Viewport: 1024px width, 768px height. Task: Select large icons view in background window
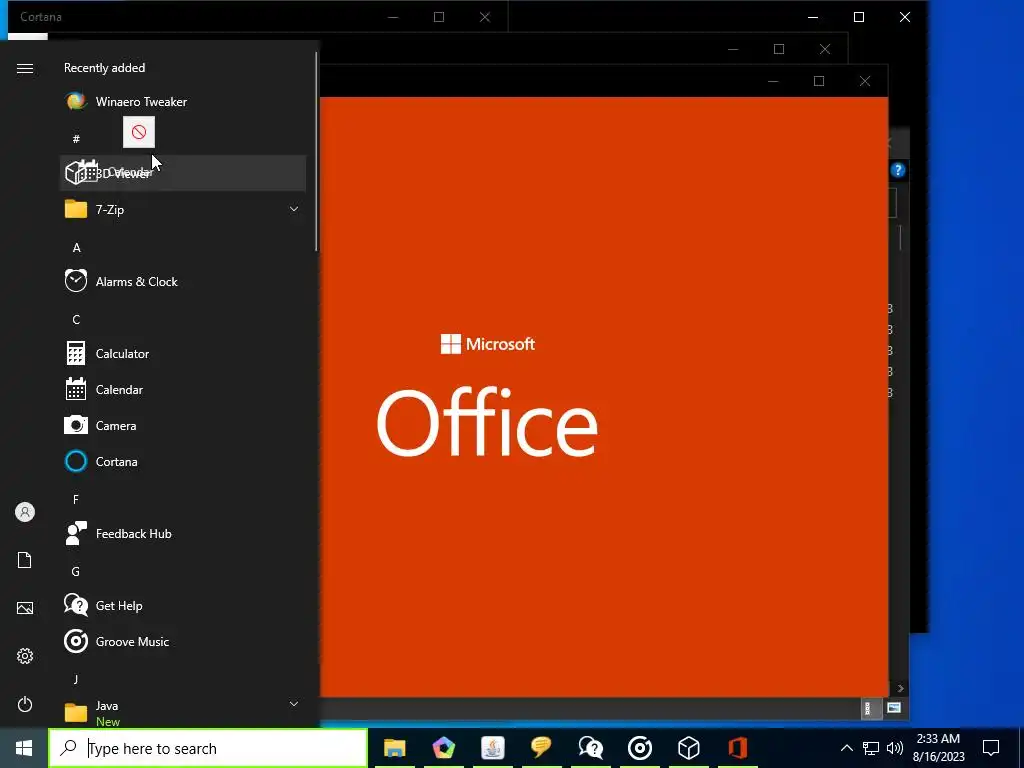[x=893, y=708]
